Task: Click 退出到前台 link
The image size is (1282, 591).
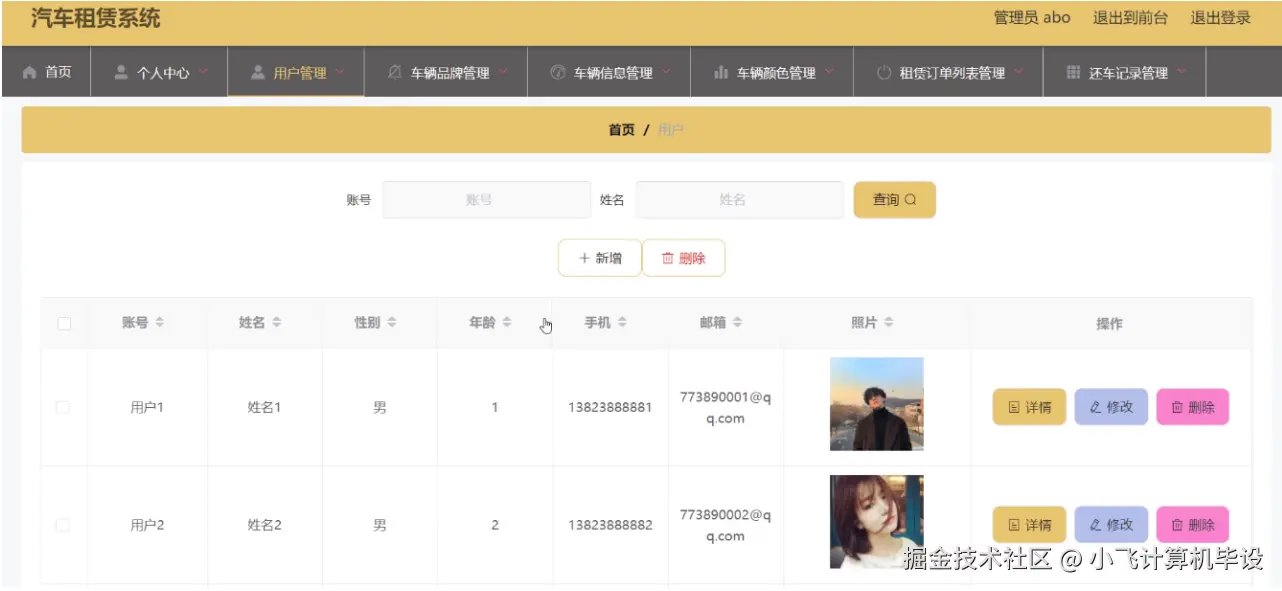Action: [x=1130, y=17]
